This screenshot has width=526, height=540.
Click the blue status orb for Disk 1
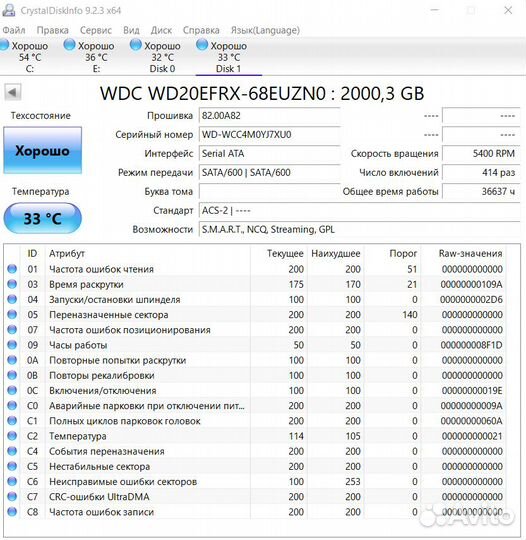(x=202, y=45)
